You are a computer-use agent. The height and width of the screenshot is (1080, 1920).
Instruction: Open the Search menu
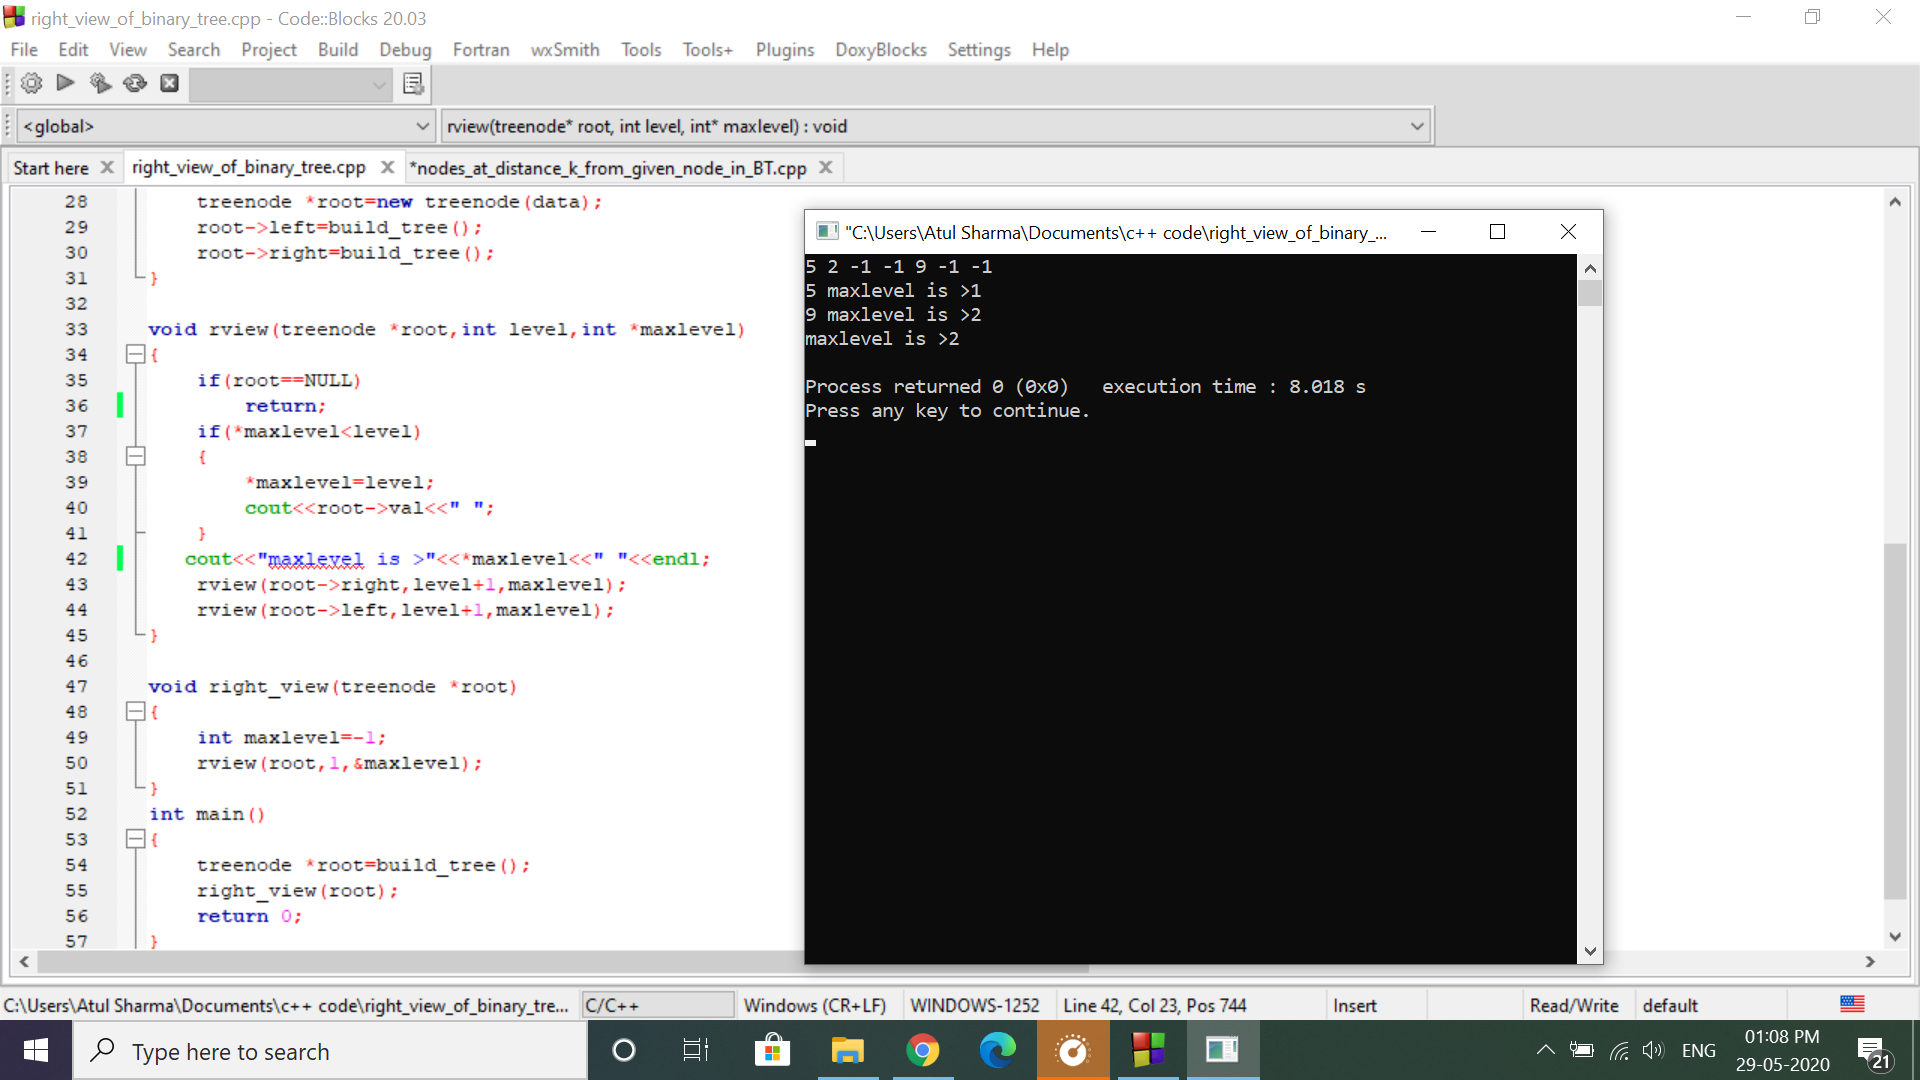(194, 49)
